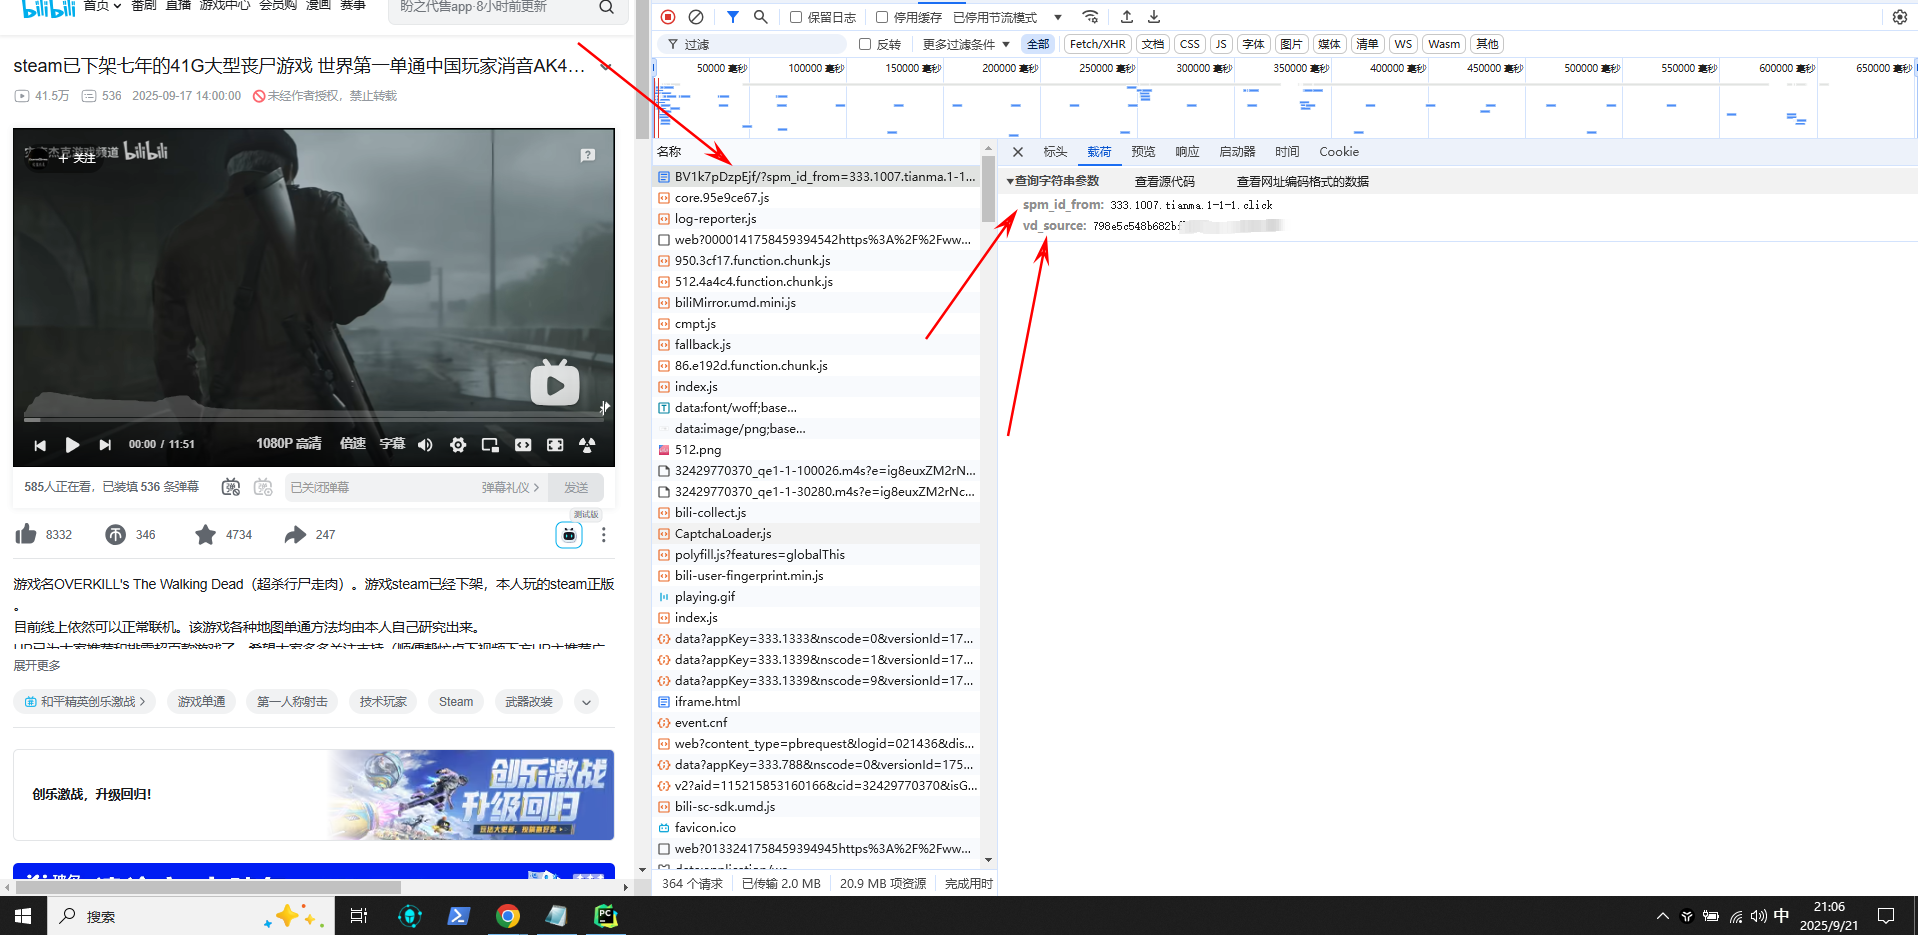Viewport: 1918px width, 935px height.
Task: Filter requests by Wasm
Action: [x=1443, y=44]
